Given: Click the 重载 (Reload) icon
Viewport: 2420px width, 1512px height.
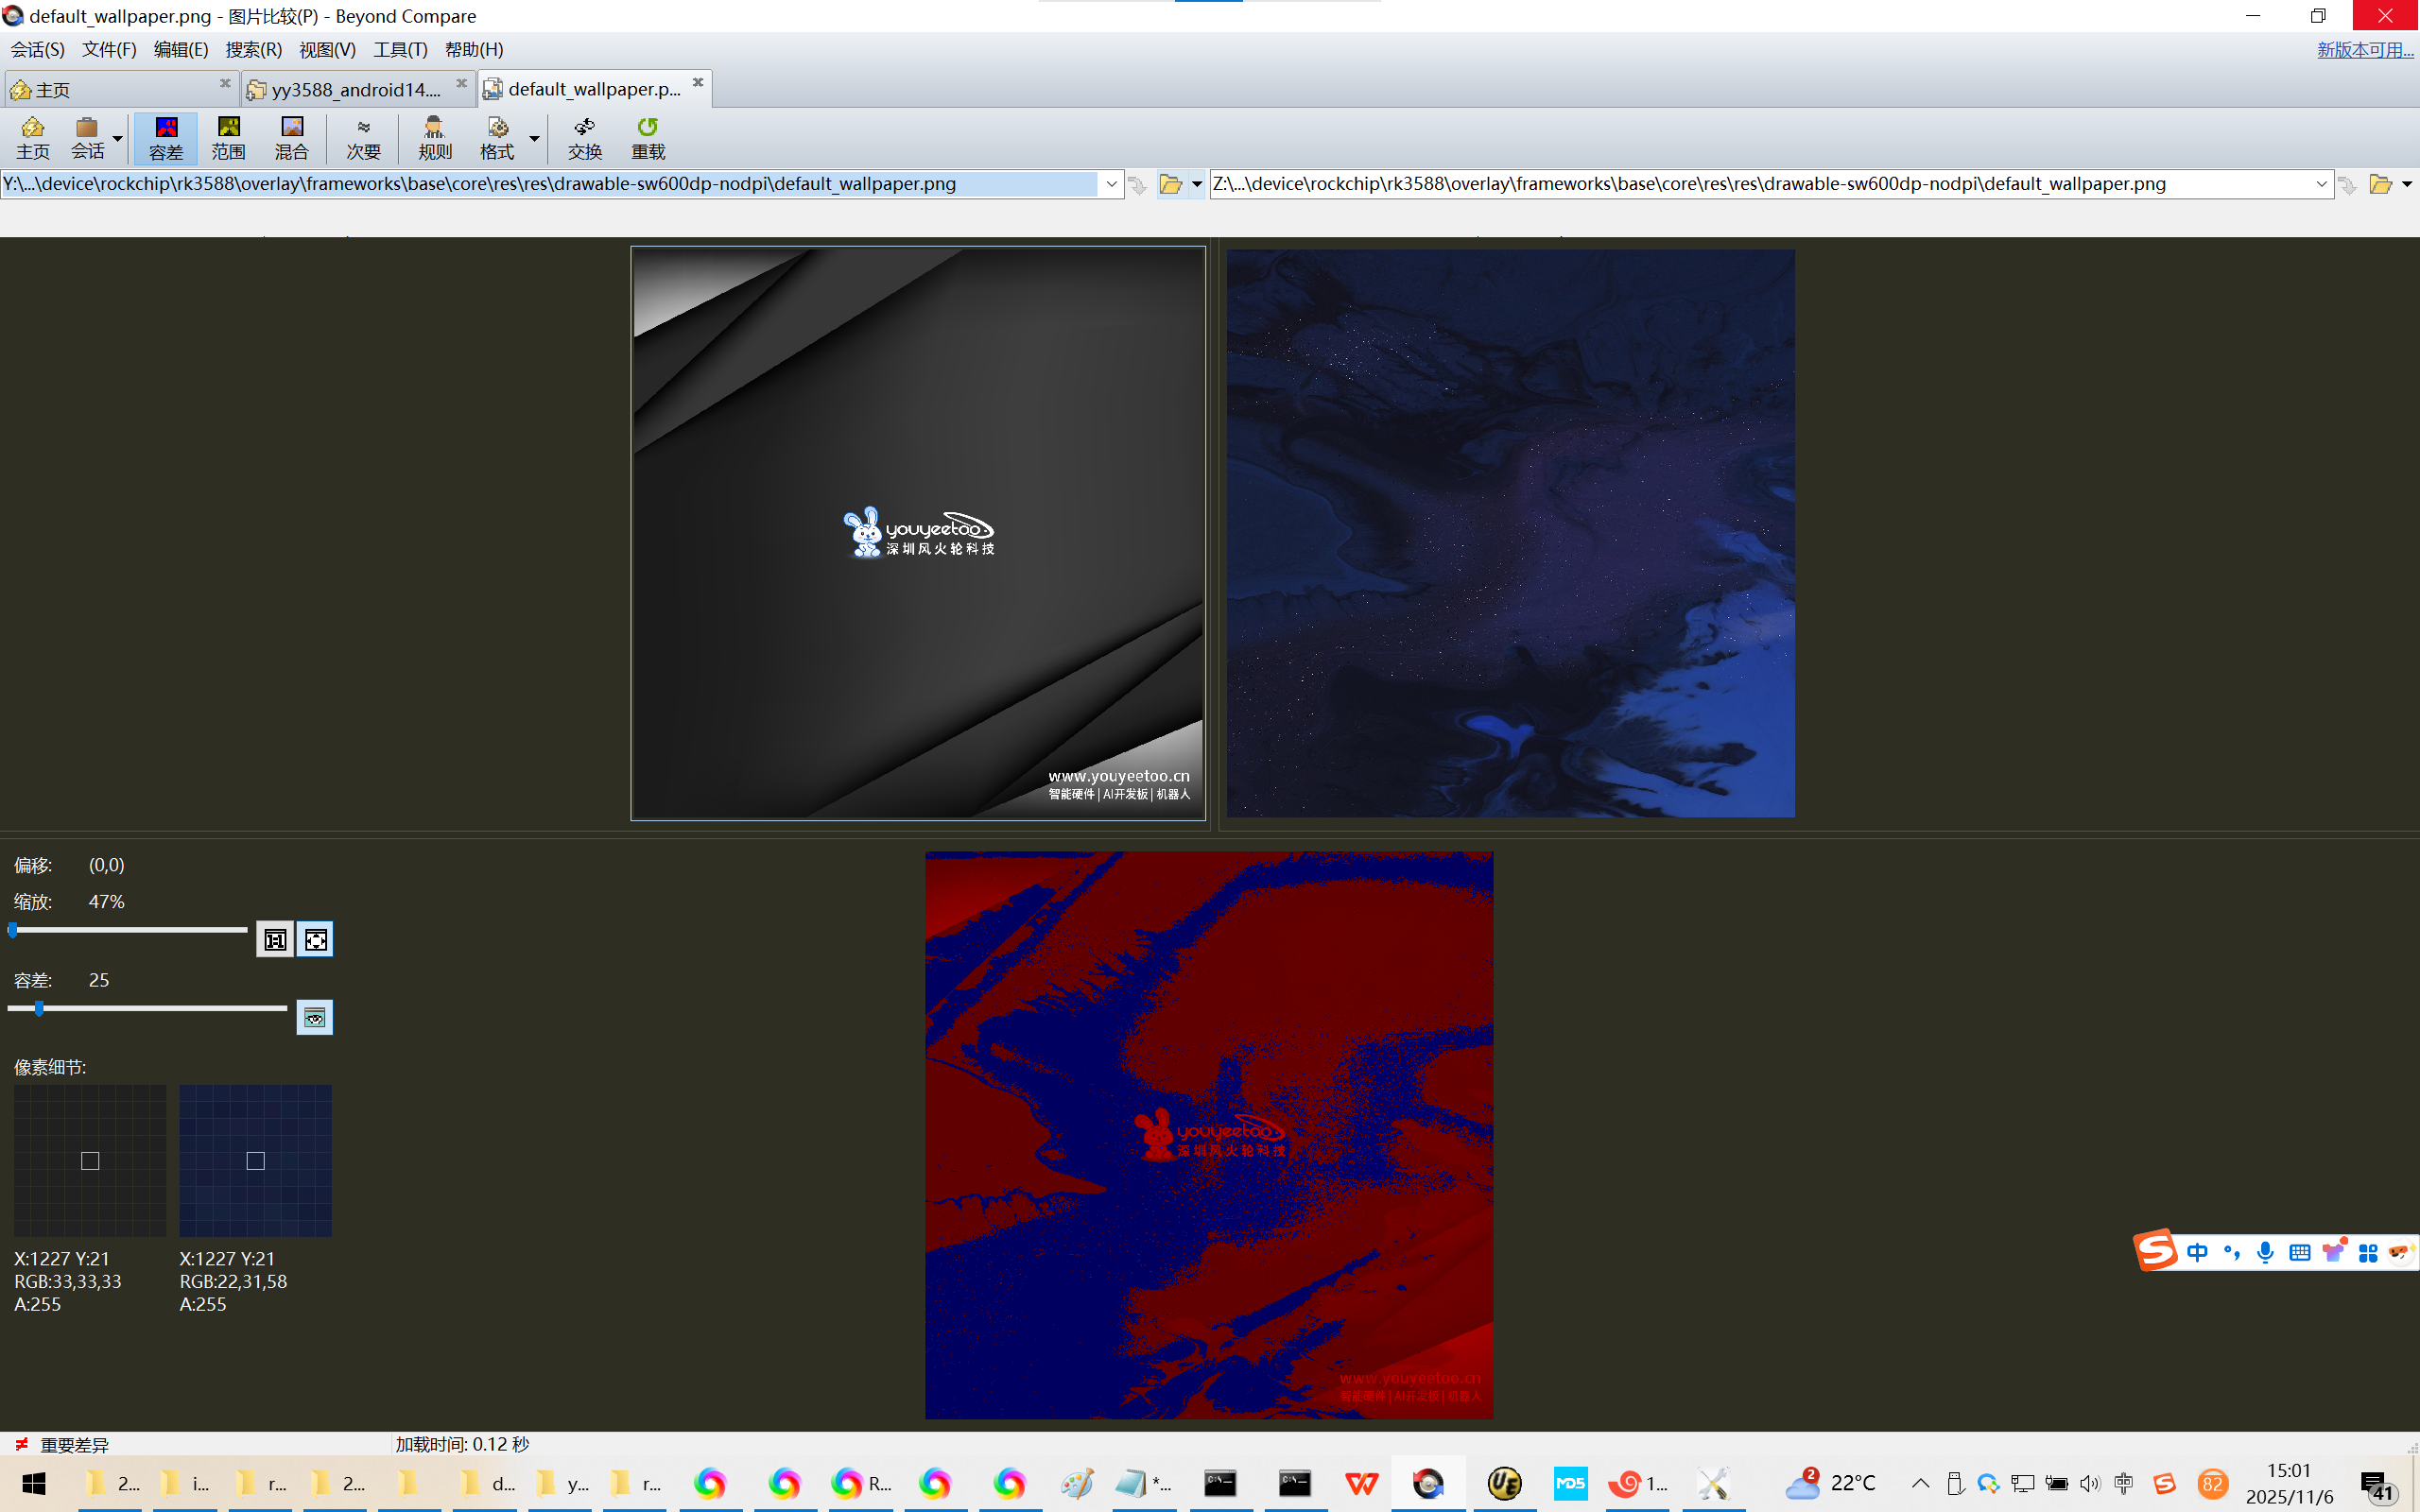Looking at the screenshot, I should click(x=647, y=137).
